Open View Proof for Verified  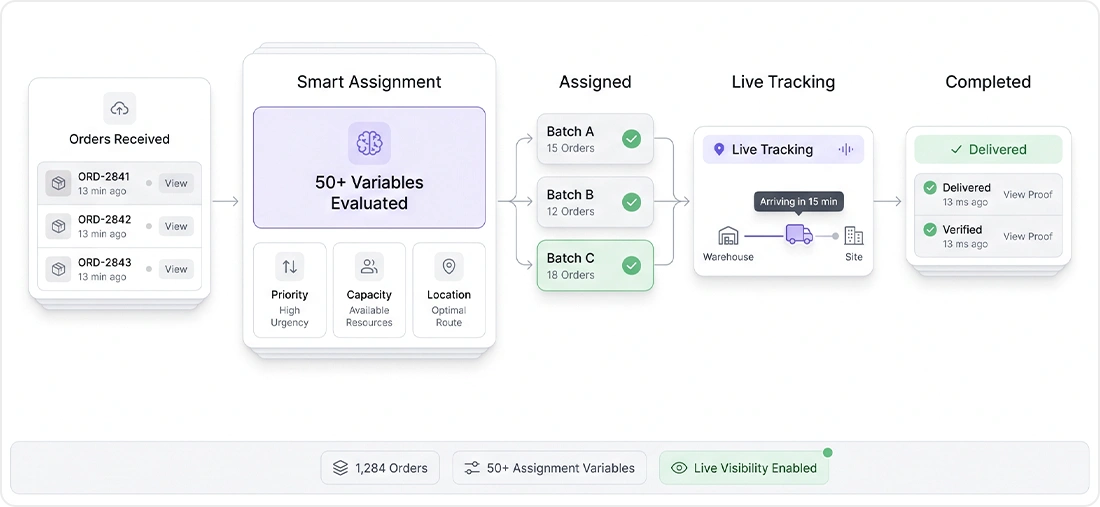pos(1028,236)
